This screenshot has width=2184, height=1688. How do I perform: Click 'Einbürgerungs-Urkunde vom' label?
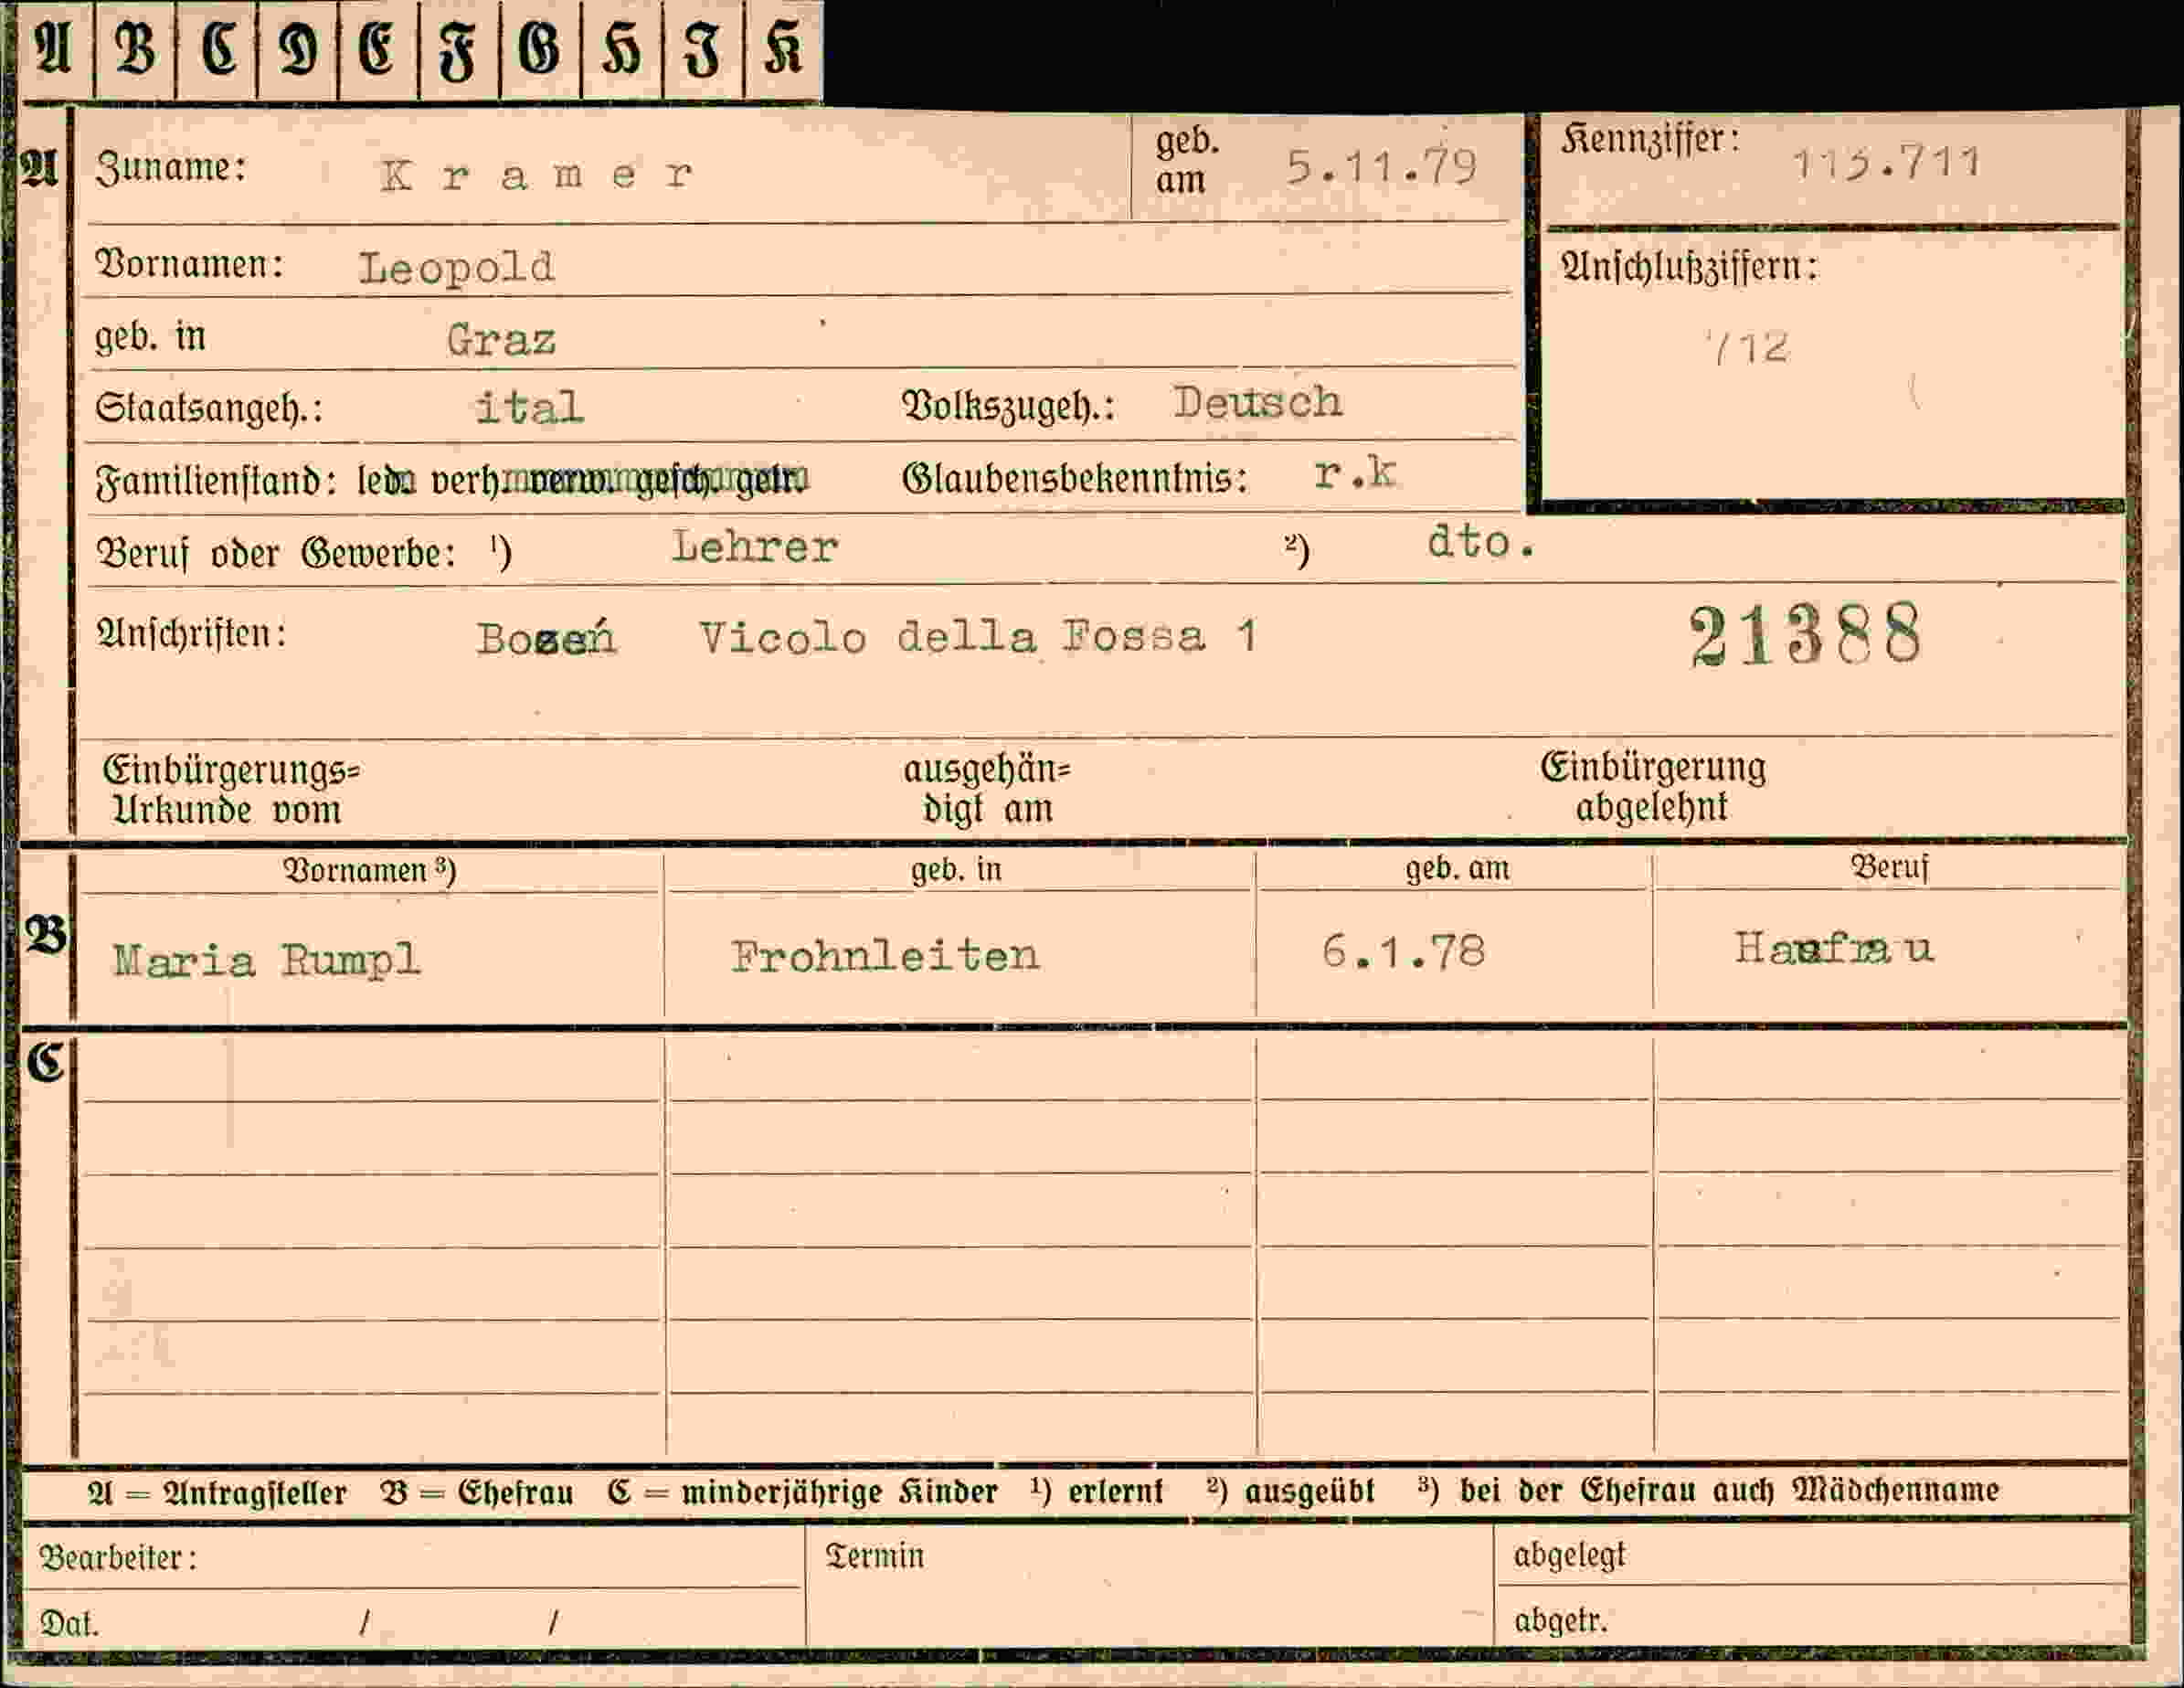click(x=232, y=790)
